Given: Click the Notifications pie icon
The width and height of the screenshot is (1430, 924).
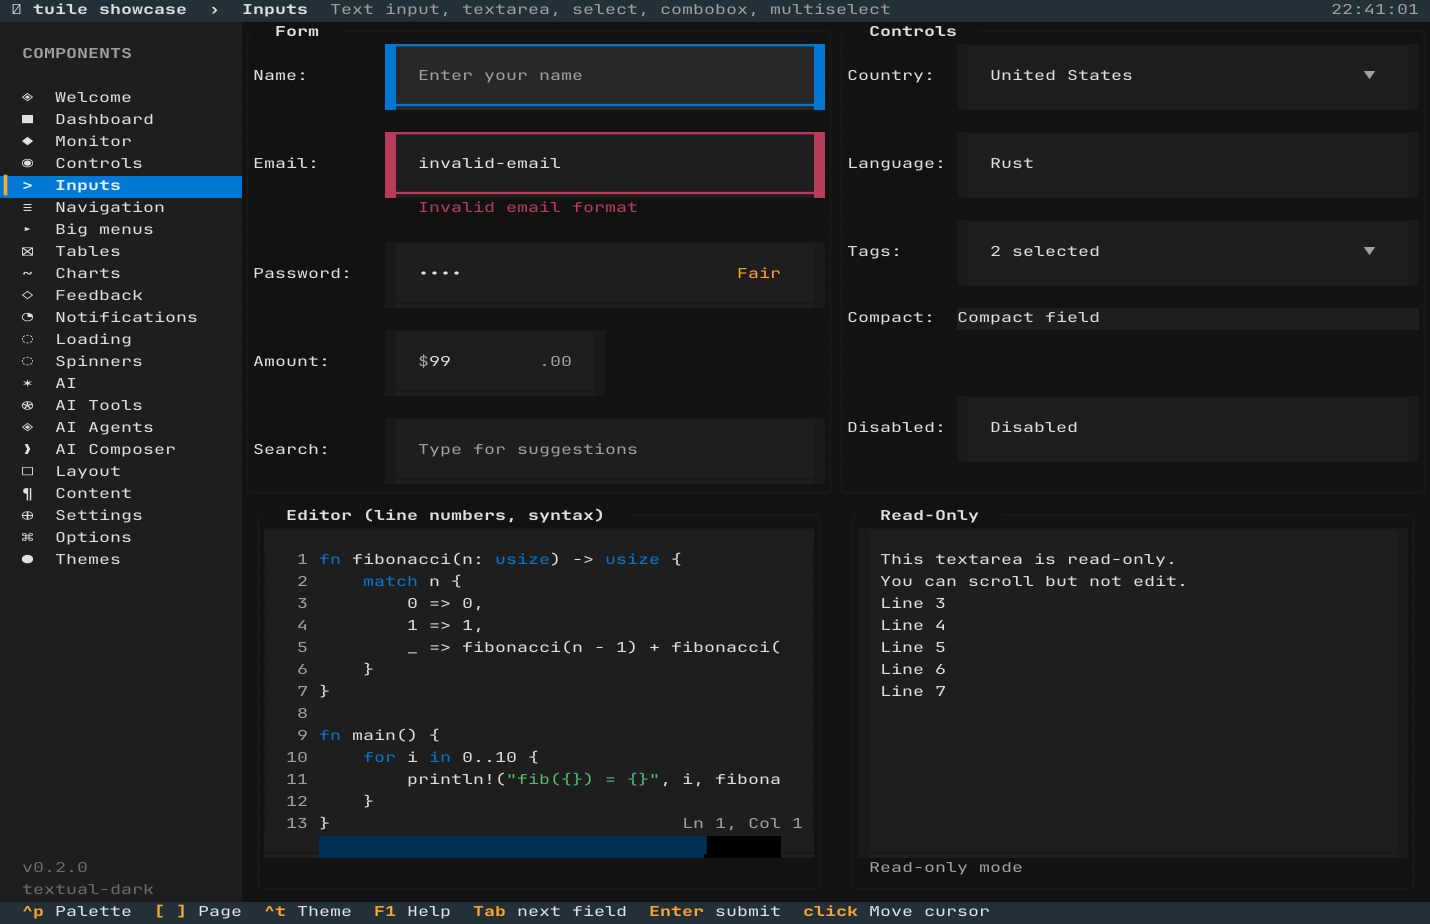Looking at the screenshot, I should tap(27, 317).
